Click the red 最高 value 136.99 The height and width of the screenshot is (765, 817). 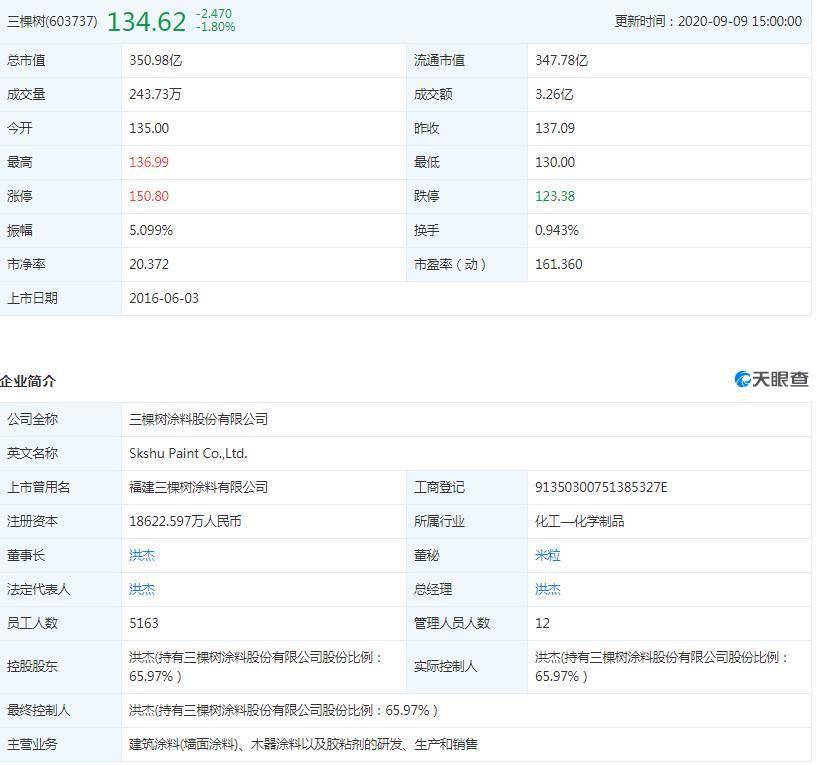(150, 162)
